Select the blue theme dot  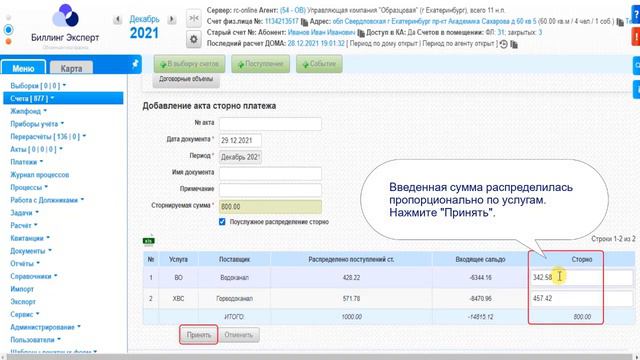[8, 30]
